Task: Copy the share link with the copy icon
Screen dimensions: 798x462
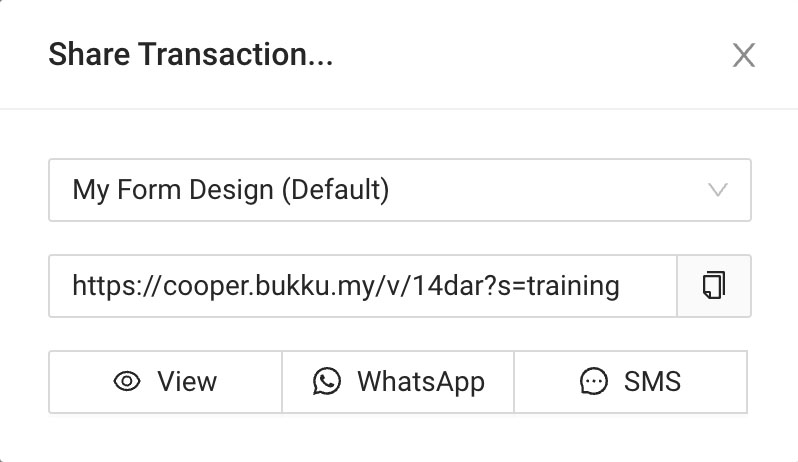Action: pos(713,286)
